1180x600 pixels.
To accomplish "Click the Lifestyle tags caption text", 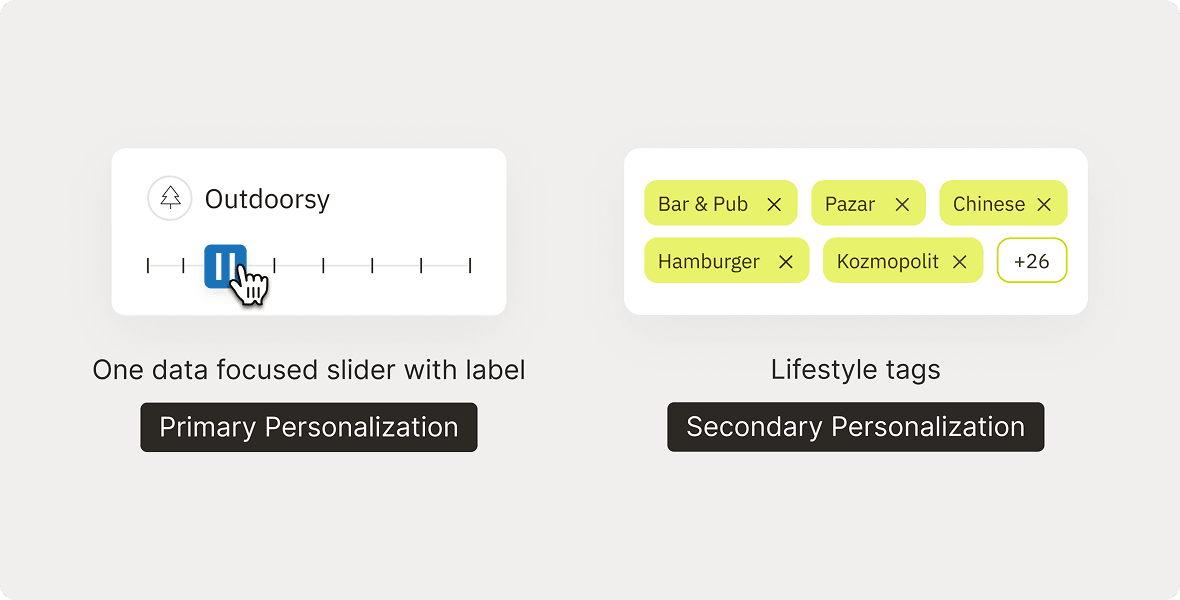I will 855,369.
